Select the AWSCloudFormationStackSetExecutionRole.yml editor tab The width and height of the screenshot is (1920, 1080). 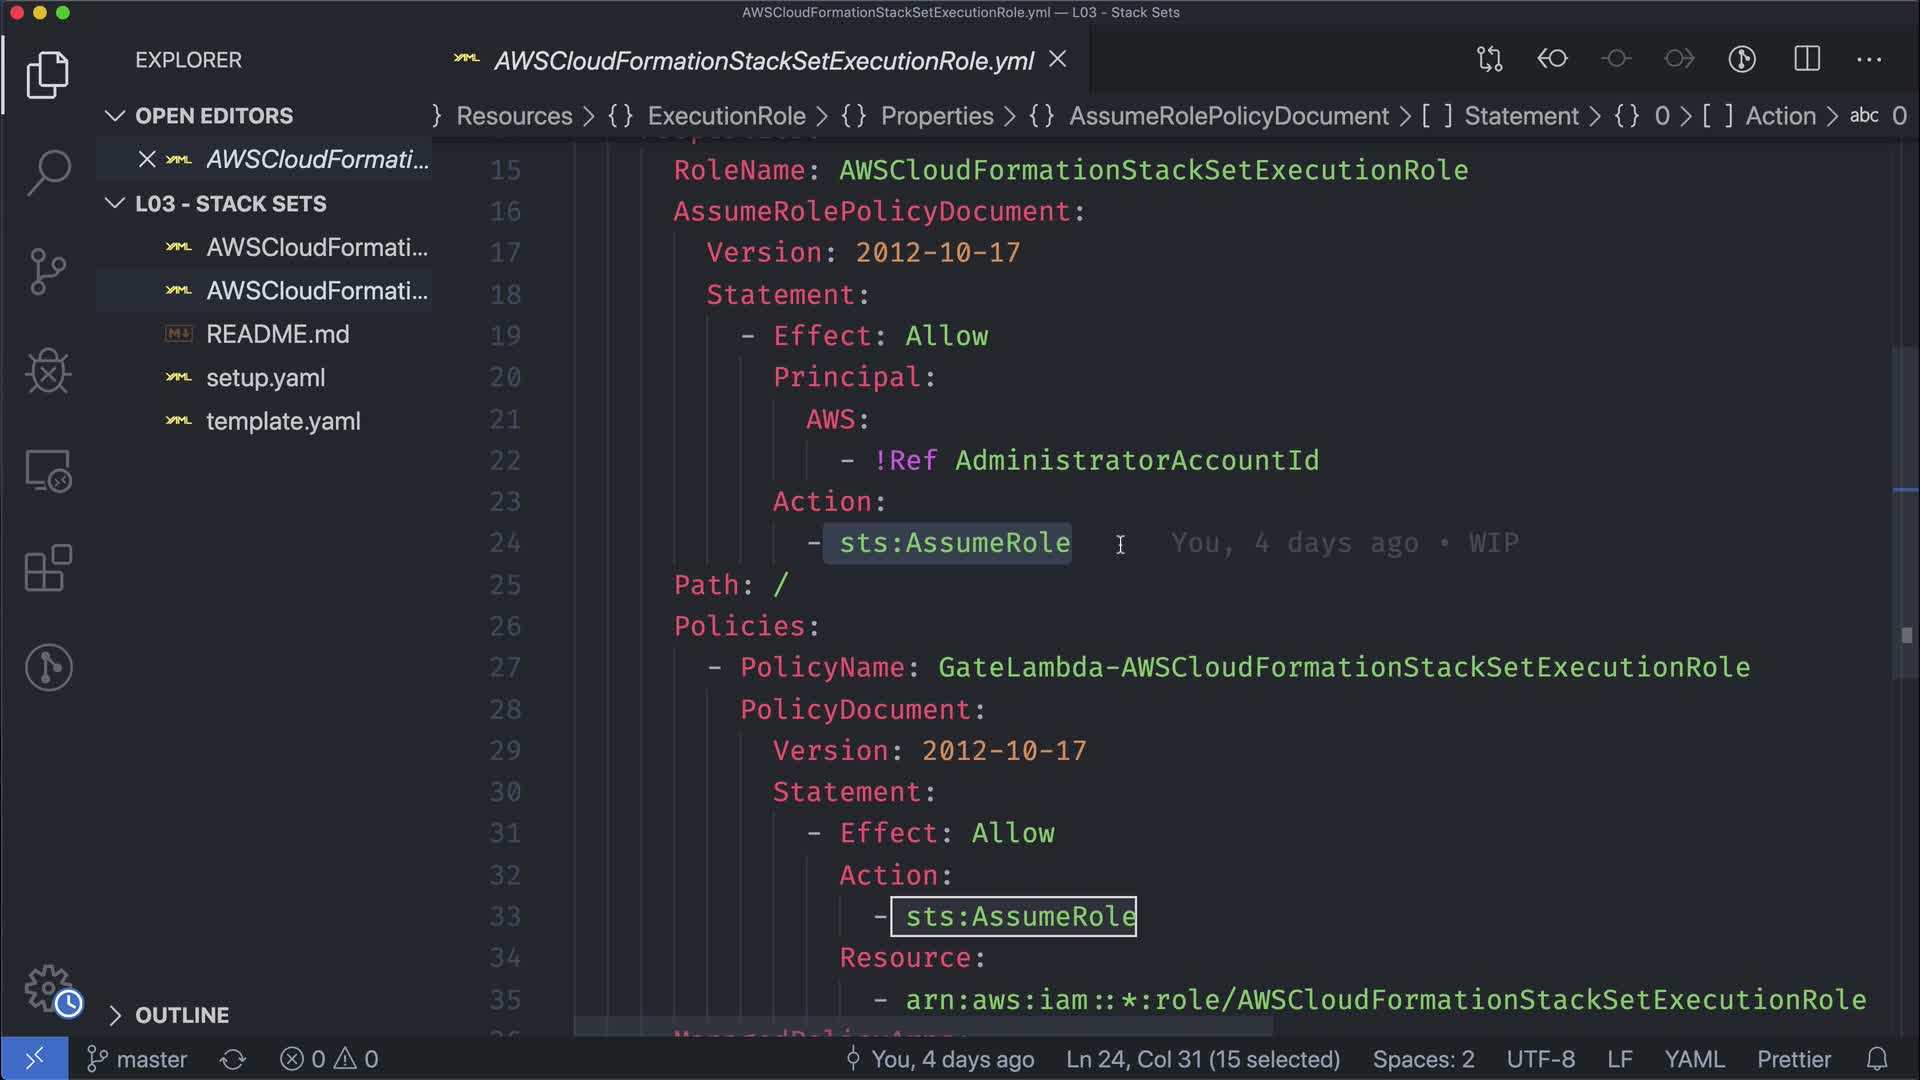click(763, 61)
